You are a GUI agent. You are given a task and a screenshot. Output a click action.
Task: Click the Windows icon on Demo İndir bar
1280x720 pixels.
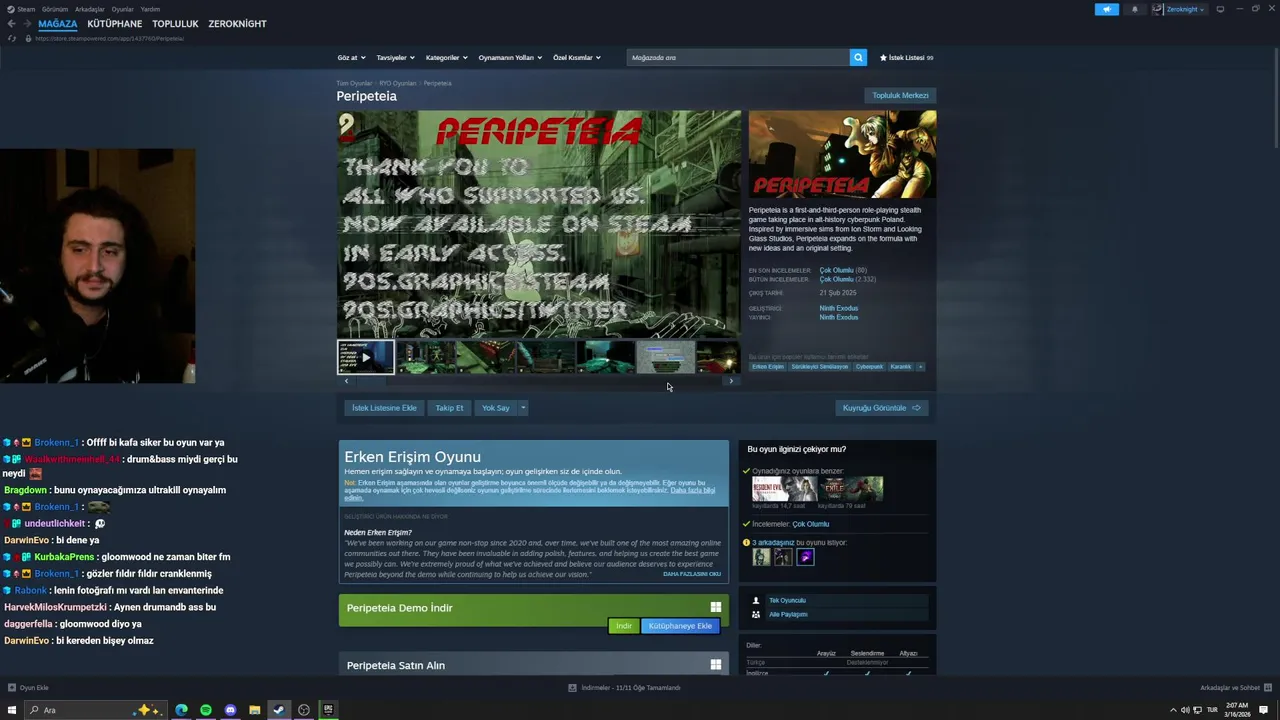tap(716, 607)
